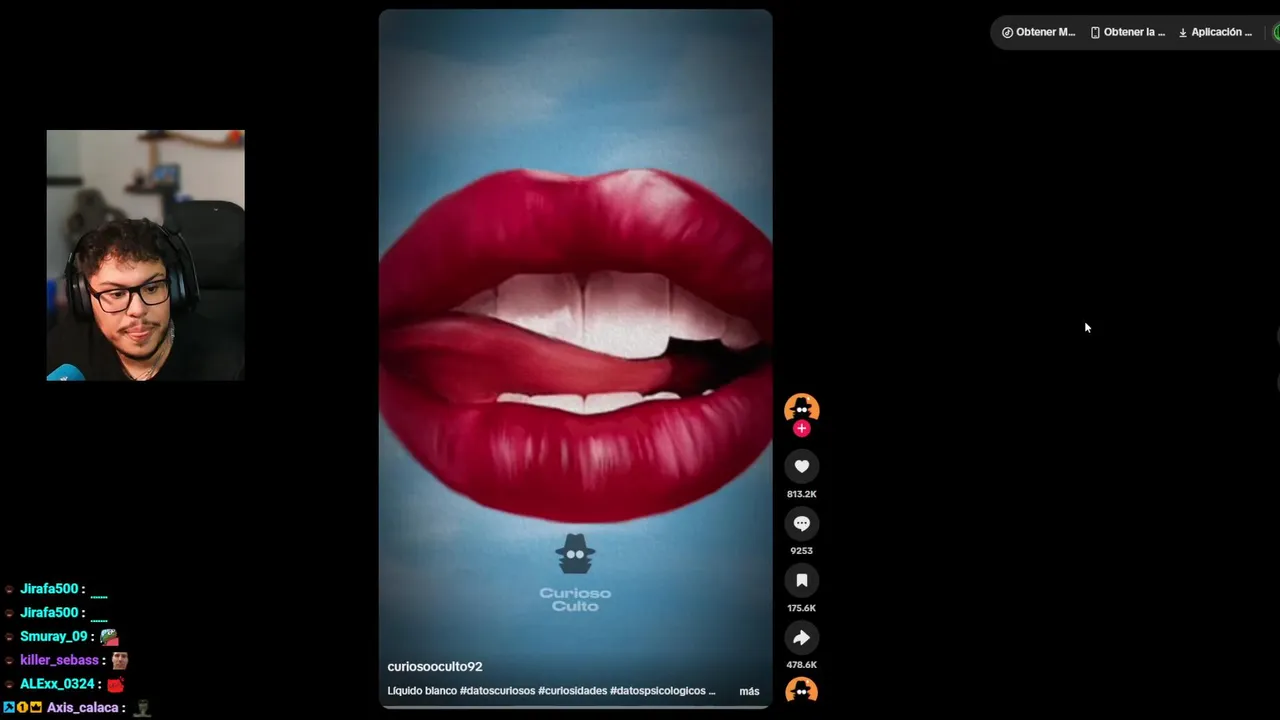Open the curiosooculto92 profile link
Screen dimensions: 1280x720
[435, 667]
